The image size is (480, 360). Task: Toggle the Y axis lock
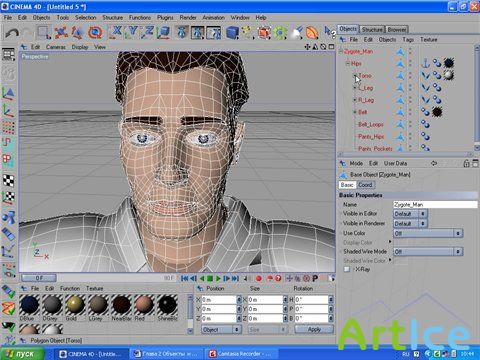pos(132,32)
